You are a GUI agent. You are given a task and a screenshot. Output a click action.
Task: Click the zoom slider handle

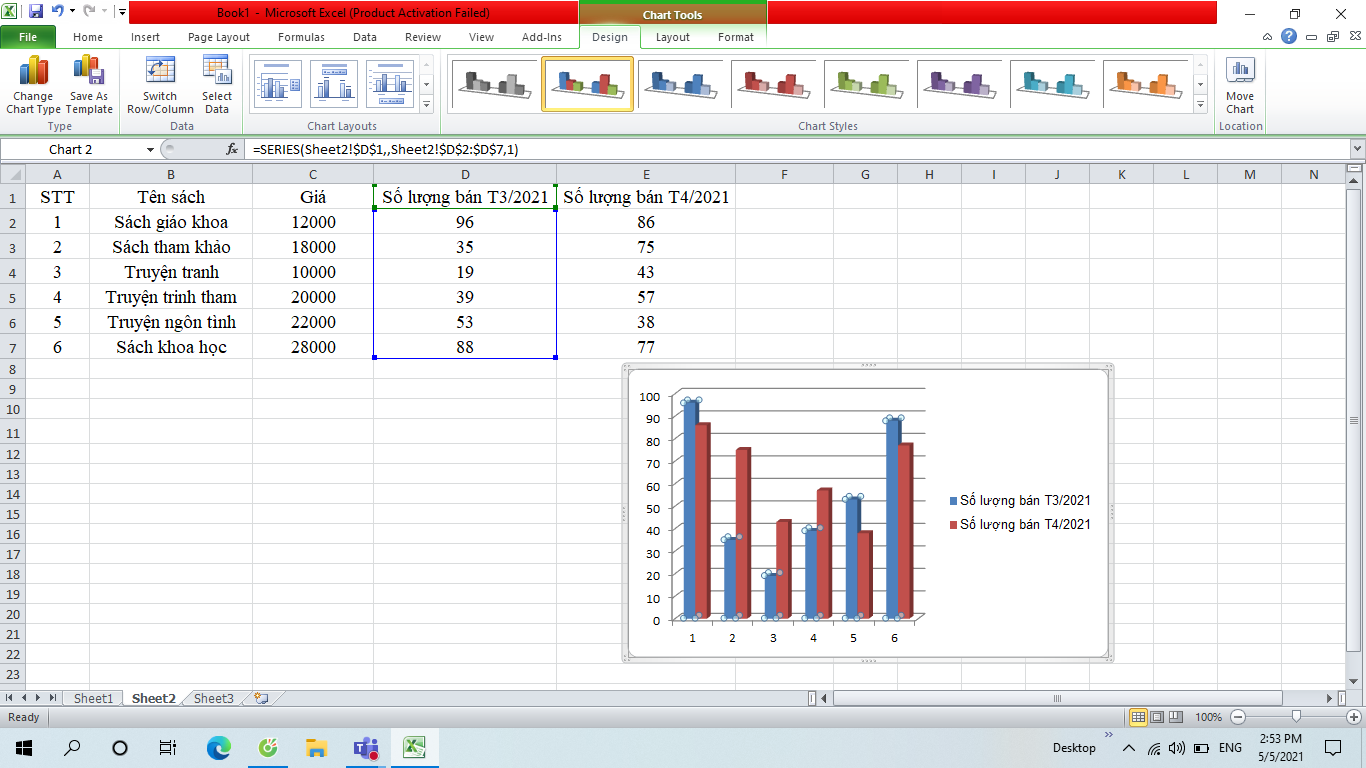tap(1296, 717)
